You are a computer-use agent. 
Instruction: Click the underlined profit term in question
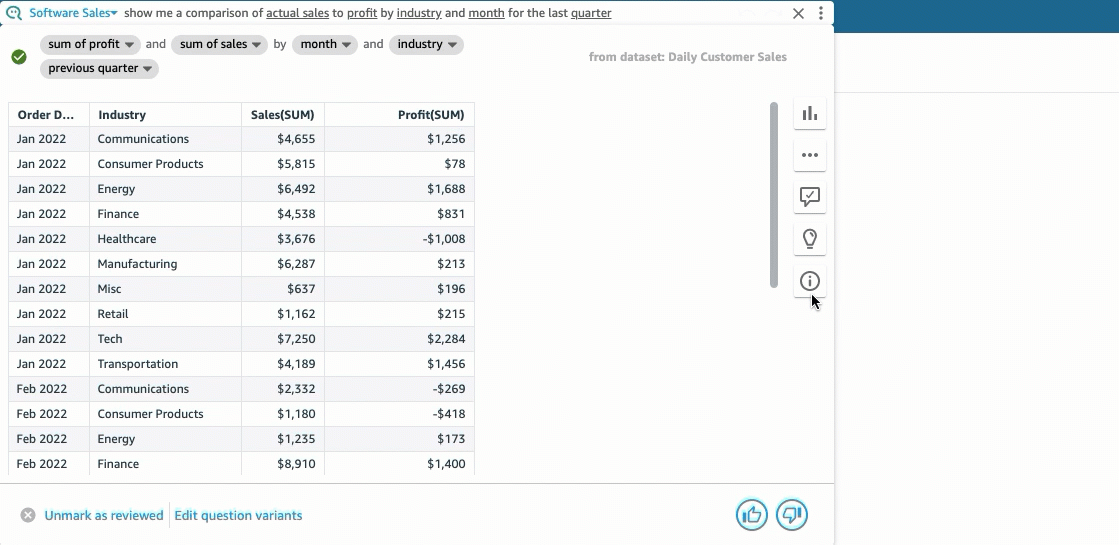[362, 13]
